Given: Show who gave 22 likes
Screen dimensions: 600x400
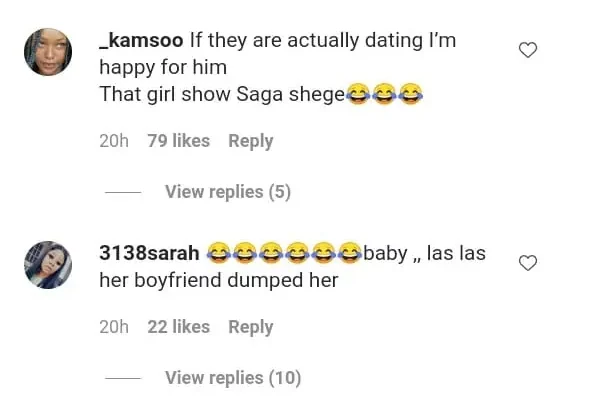Looking at the screenshot, I should coord(178,326).
